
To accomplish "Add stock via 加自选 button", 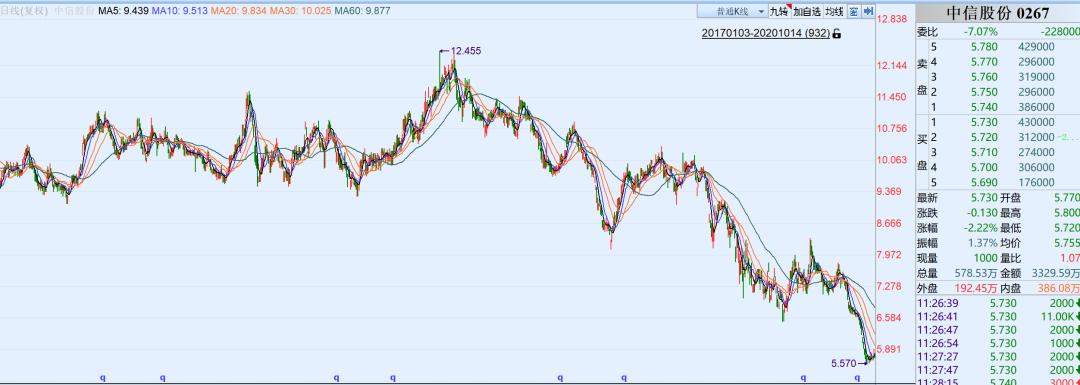I will (x=807, y=11).
